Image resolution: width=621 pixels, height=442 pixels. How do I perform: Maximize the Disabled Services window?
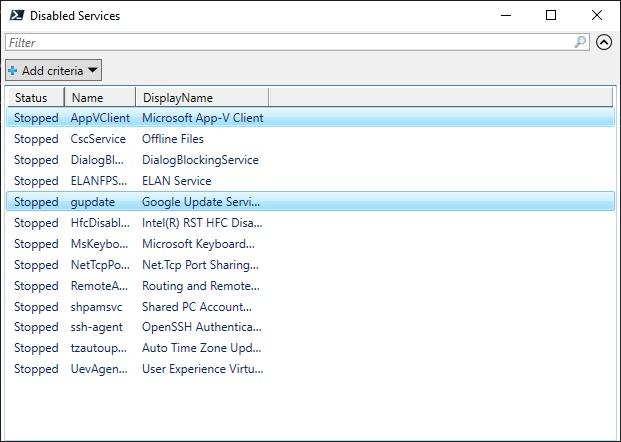click(551, 15)
